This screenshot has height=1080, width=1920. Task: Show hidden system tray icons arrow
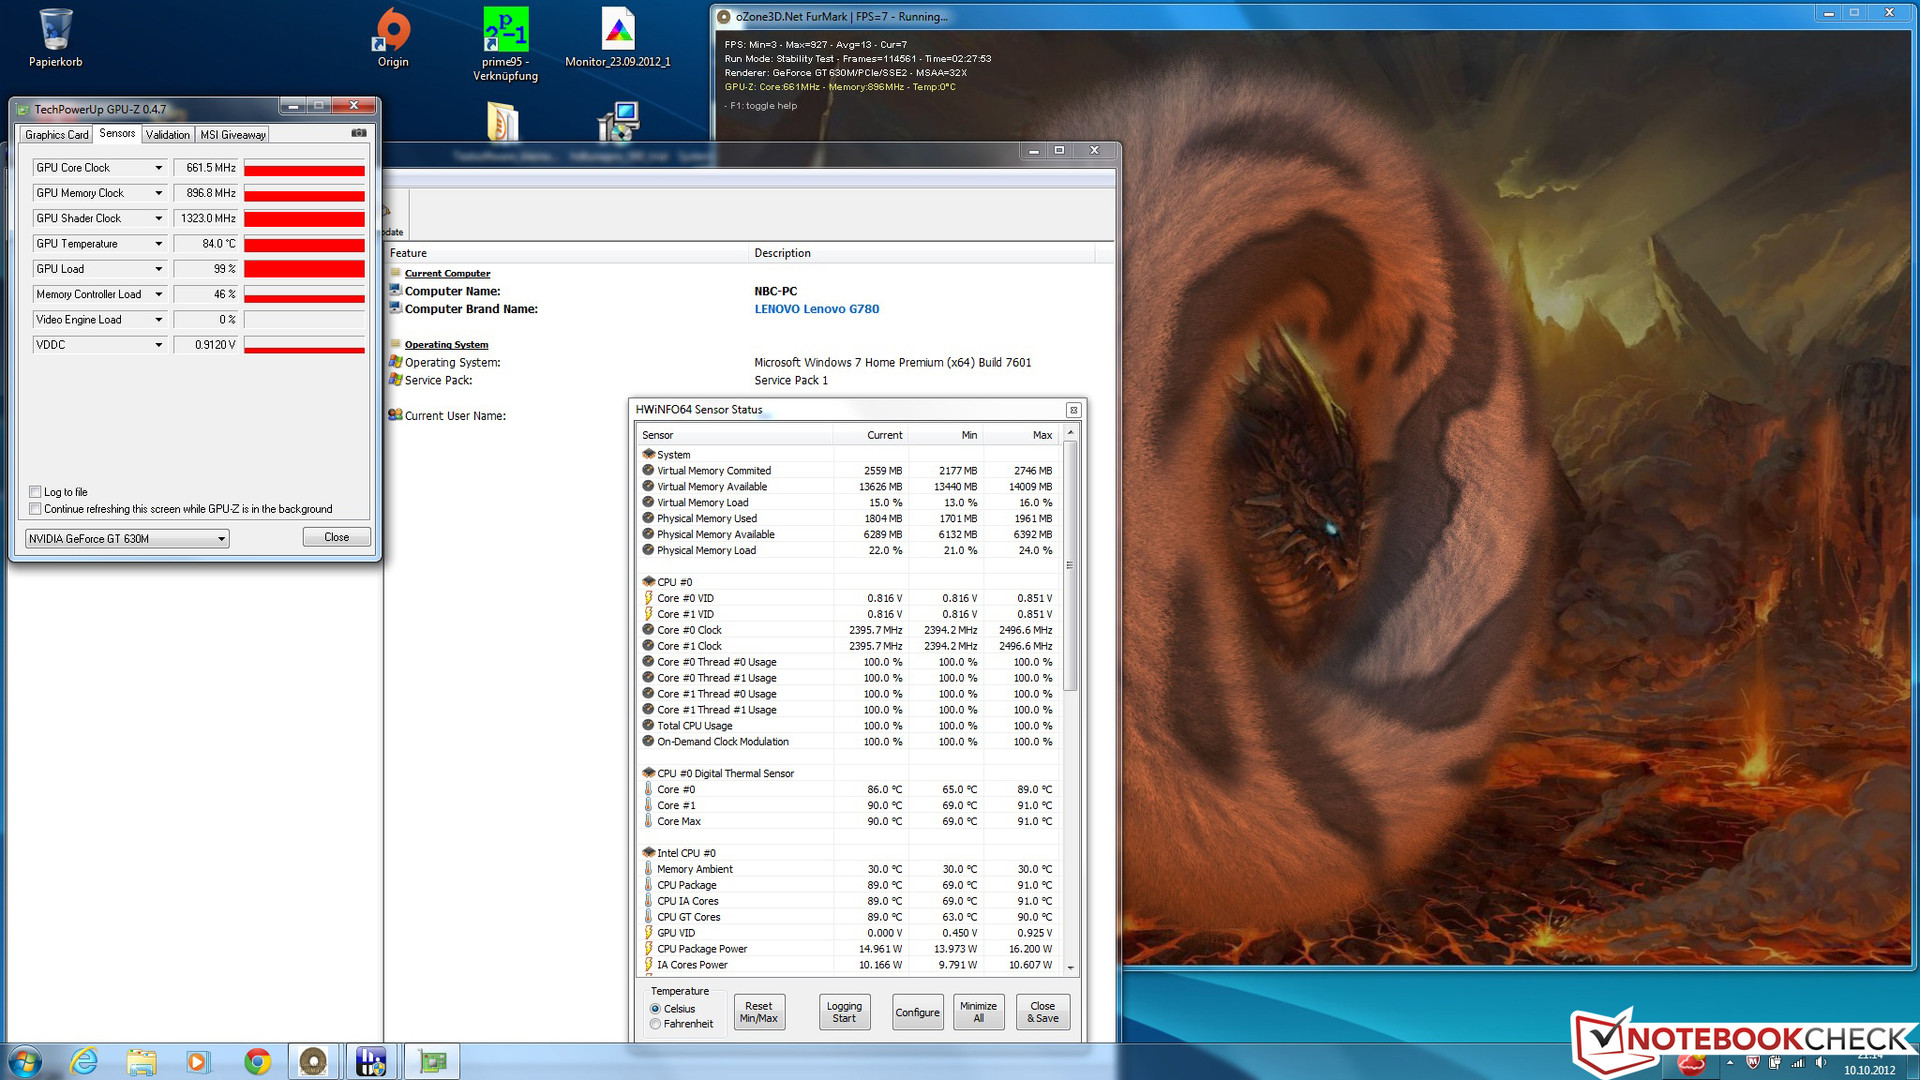(1730, 1062)
